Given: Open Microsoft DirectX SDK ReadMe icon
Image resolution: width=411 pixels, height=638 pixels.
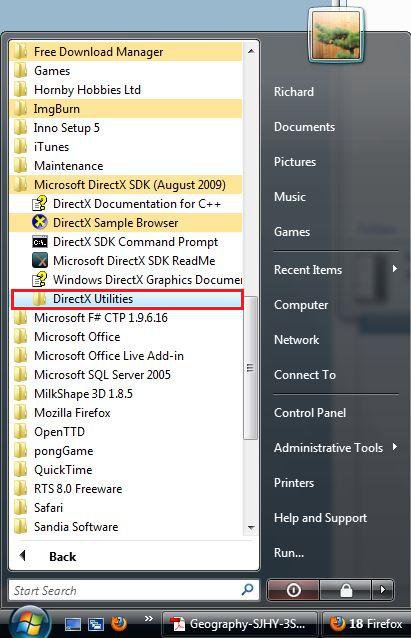Looking at the screenshot, I should click(x=39, y=261).
